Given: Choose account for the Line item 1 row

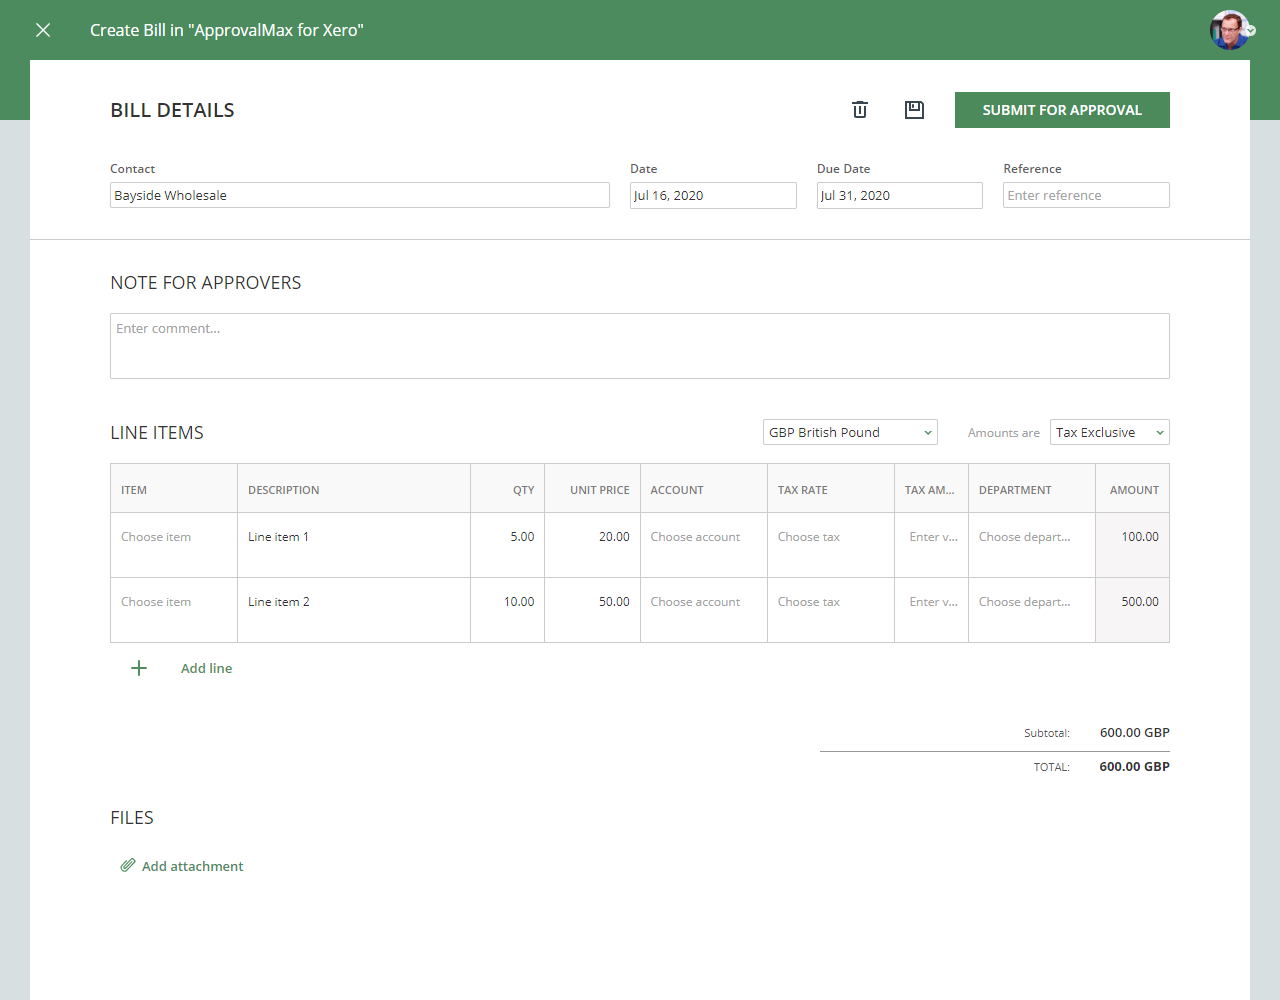Looking at the screenshot, I should tap(704, 545).
